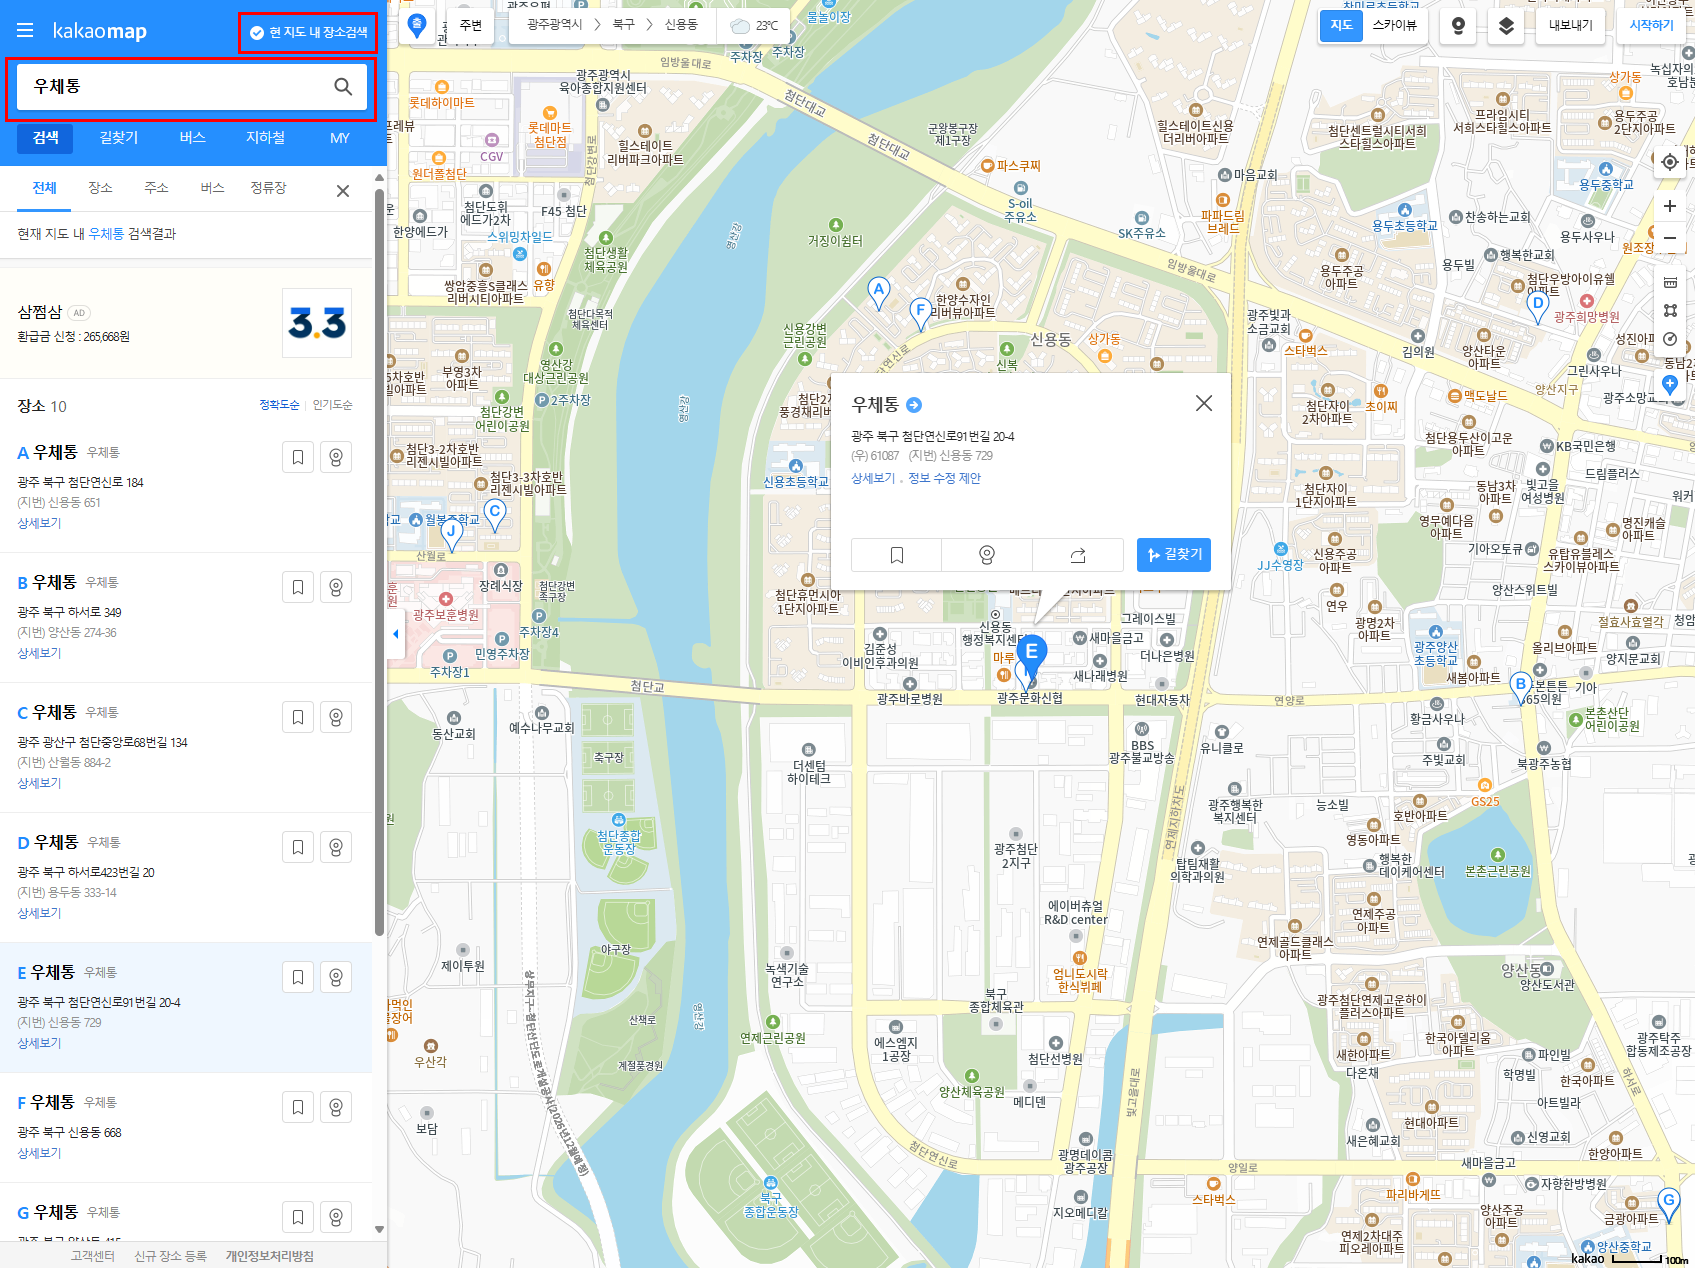Open 상세보기 for result C
1695x1268 pixels.
[x=39, y=783]
